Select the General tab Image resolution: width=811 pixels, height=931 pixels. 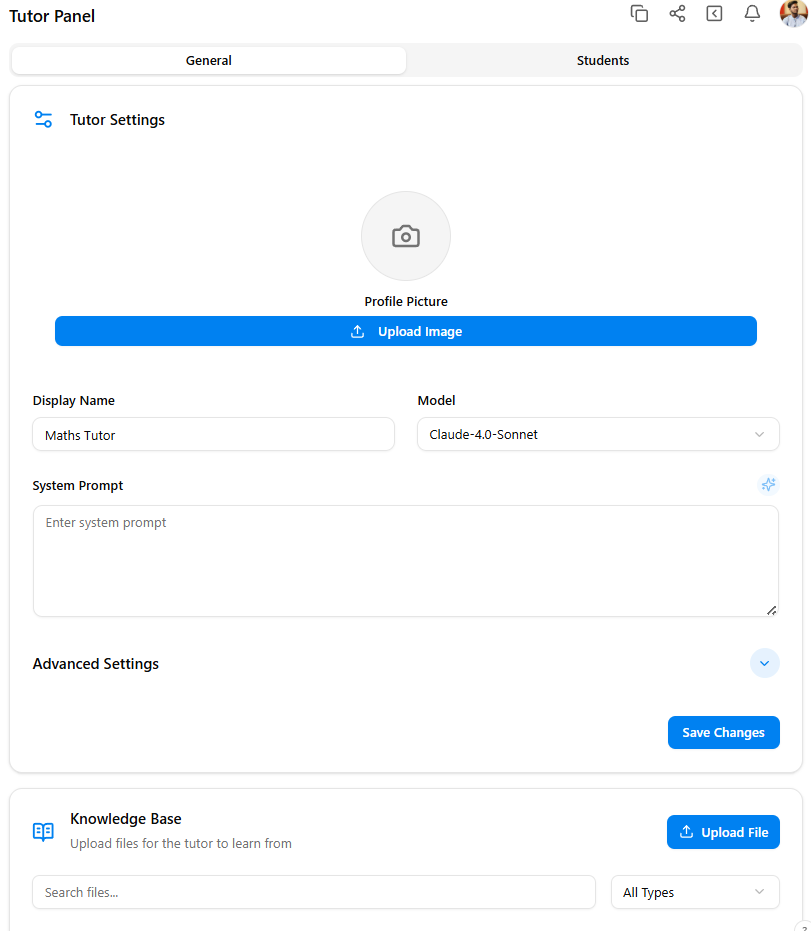point(209,61)
